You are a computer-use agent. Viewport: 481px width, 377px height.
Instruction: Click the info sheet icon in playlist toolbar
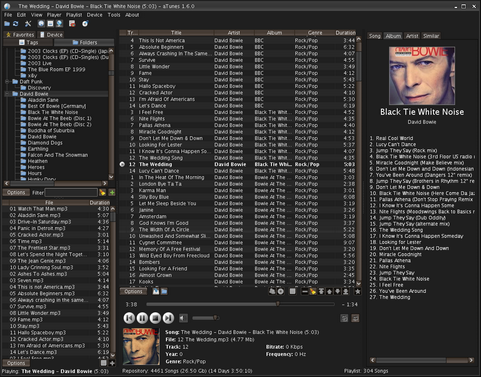pyautogui.click(x=292, y=292)
